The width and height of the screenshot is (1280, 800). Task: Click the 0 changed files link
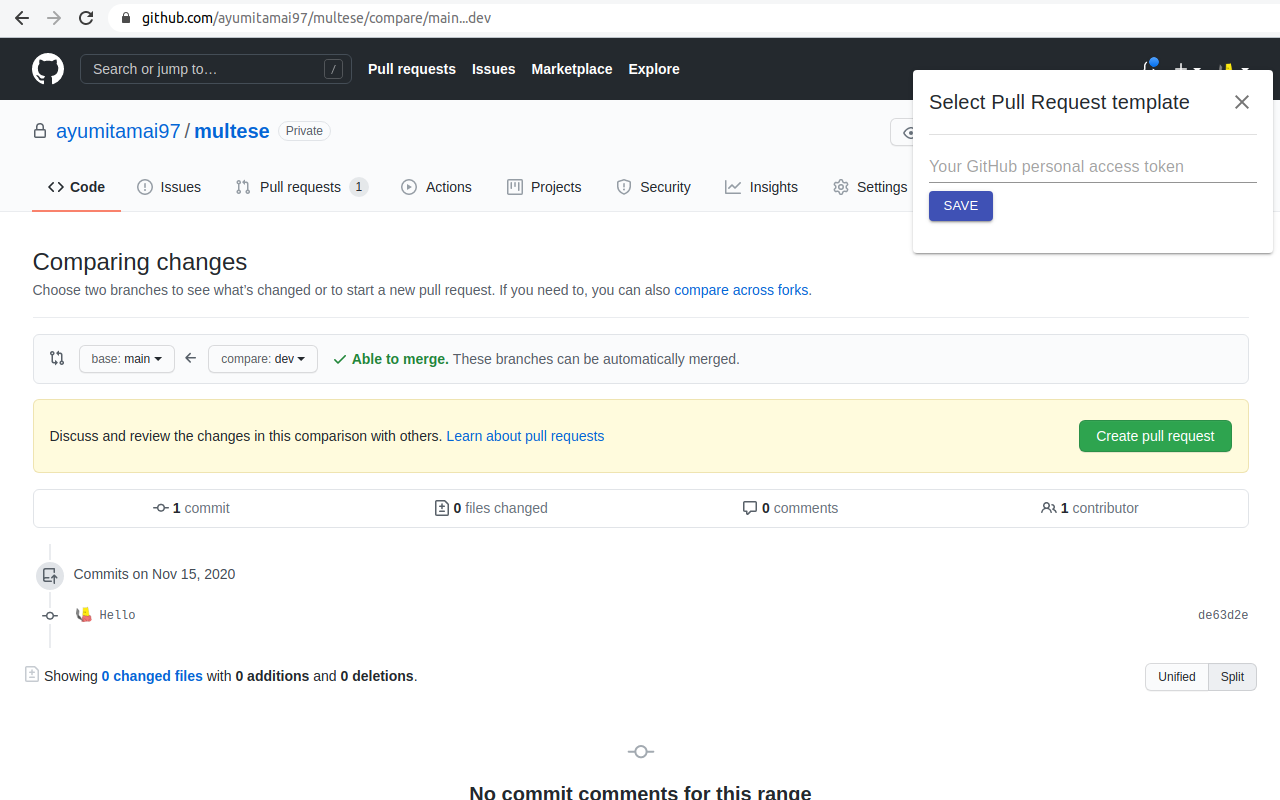152,676
